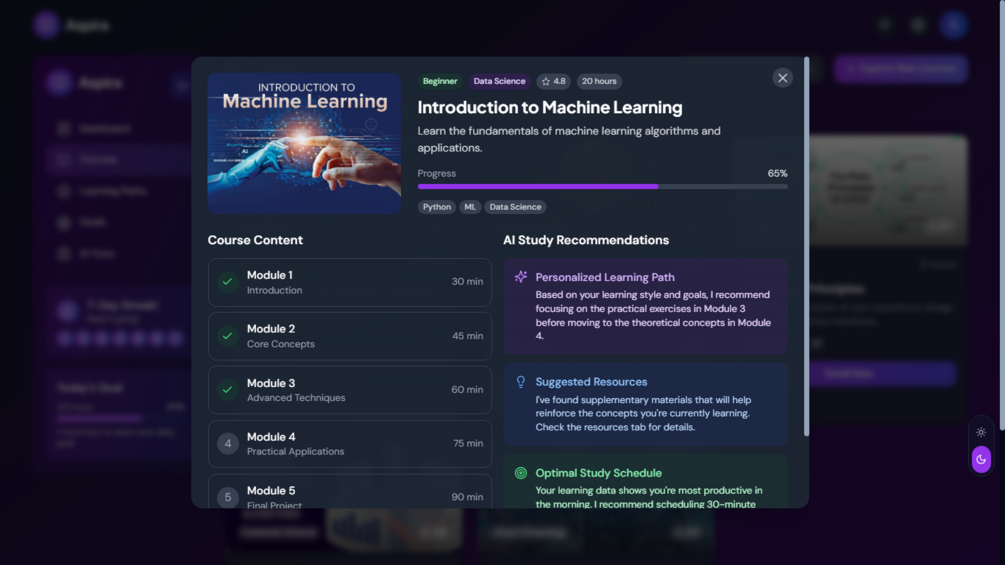
Task: Open the Optimal Study Schedule recommendation card
Action: click(x=645, y=482)
